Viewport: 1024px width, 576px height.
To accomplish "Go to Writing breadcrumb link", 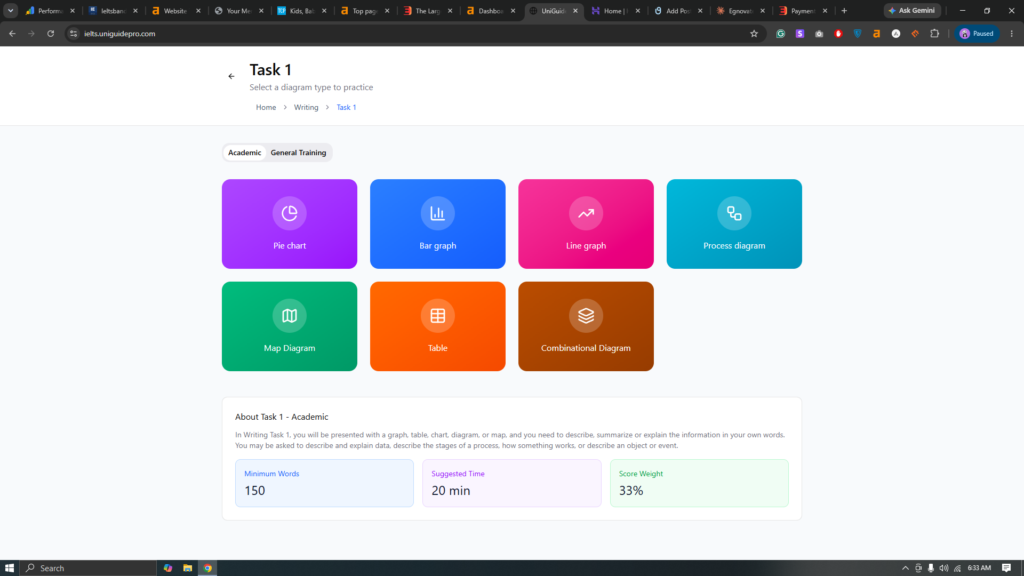I will [306, 107].
